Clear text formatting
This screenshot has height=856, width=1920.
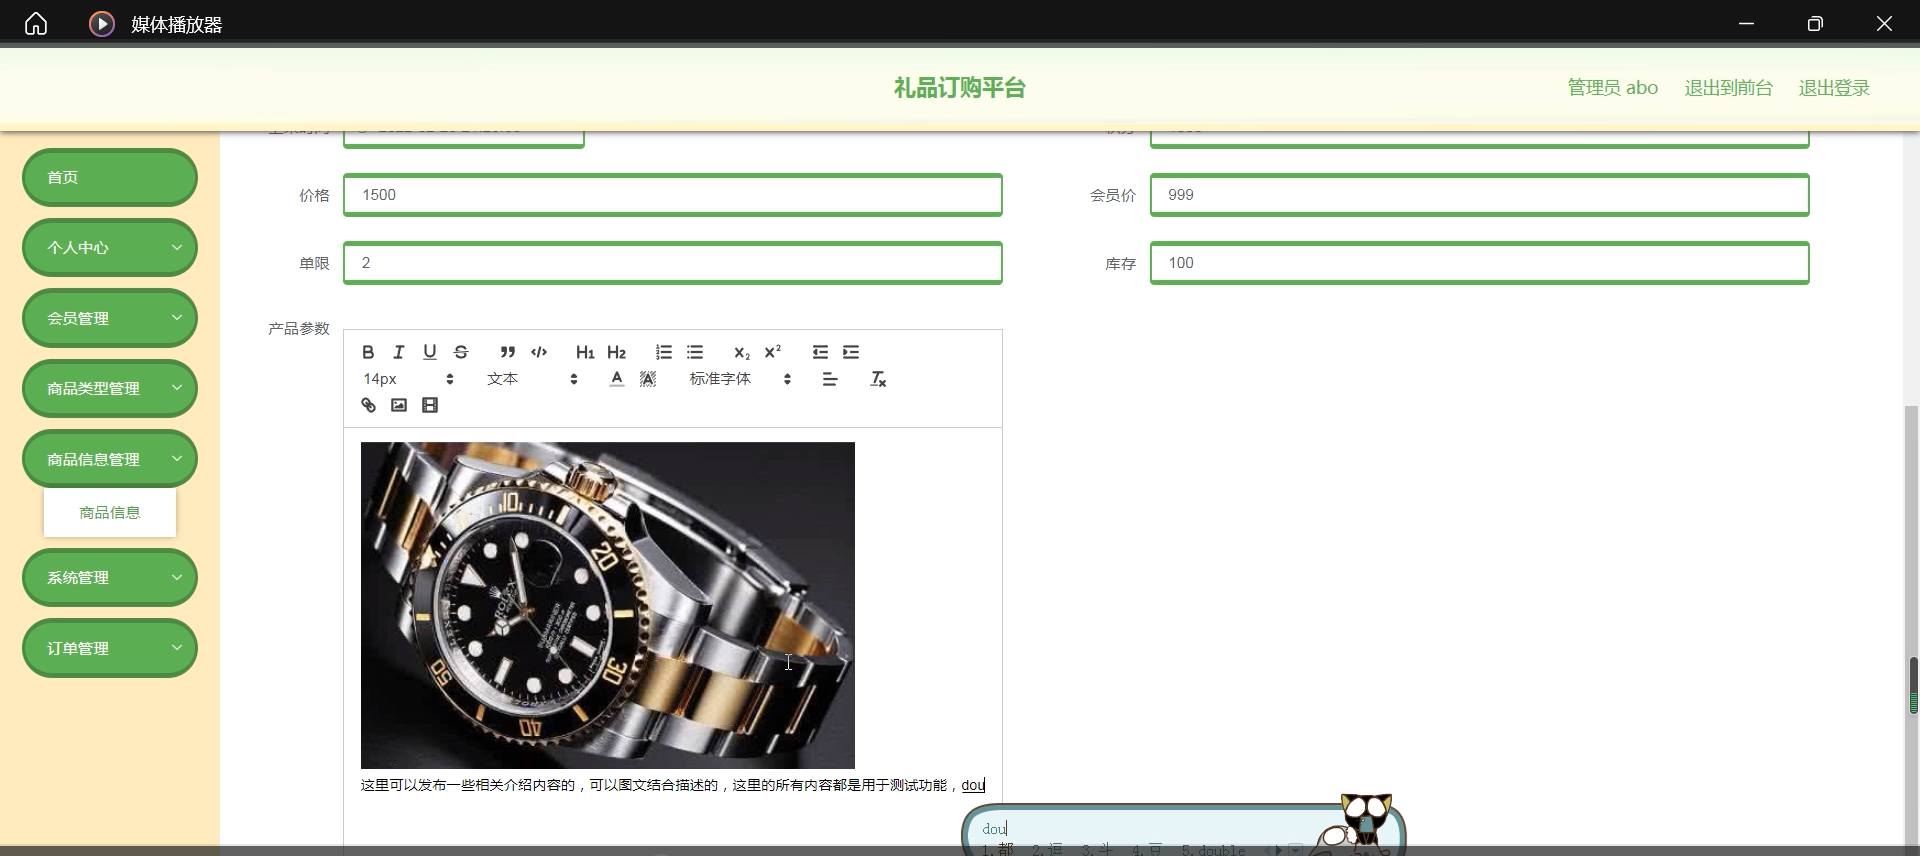point(878,379)
